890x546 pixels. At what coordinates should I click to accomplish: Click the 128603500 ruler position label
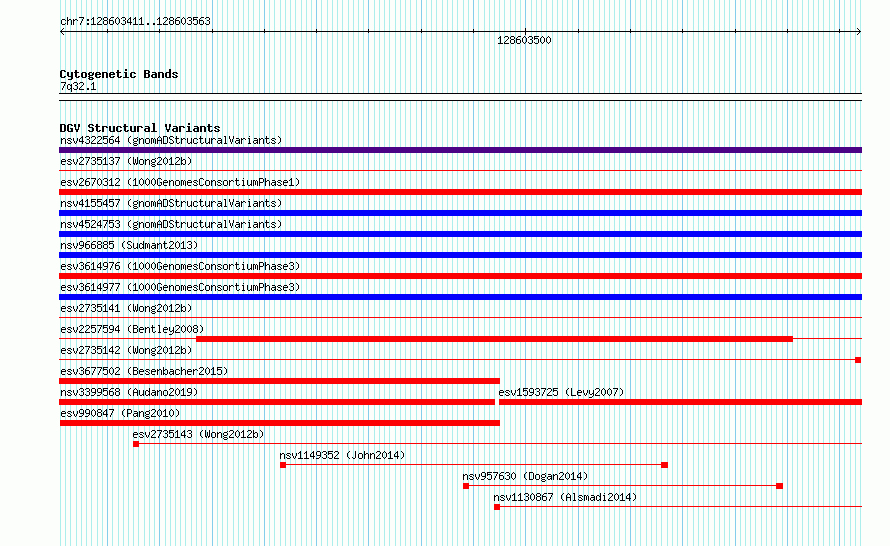(x=524, y=40)
